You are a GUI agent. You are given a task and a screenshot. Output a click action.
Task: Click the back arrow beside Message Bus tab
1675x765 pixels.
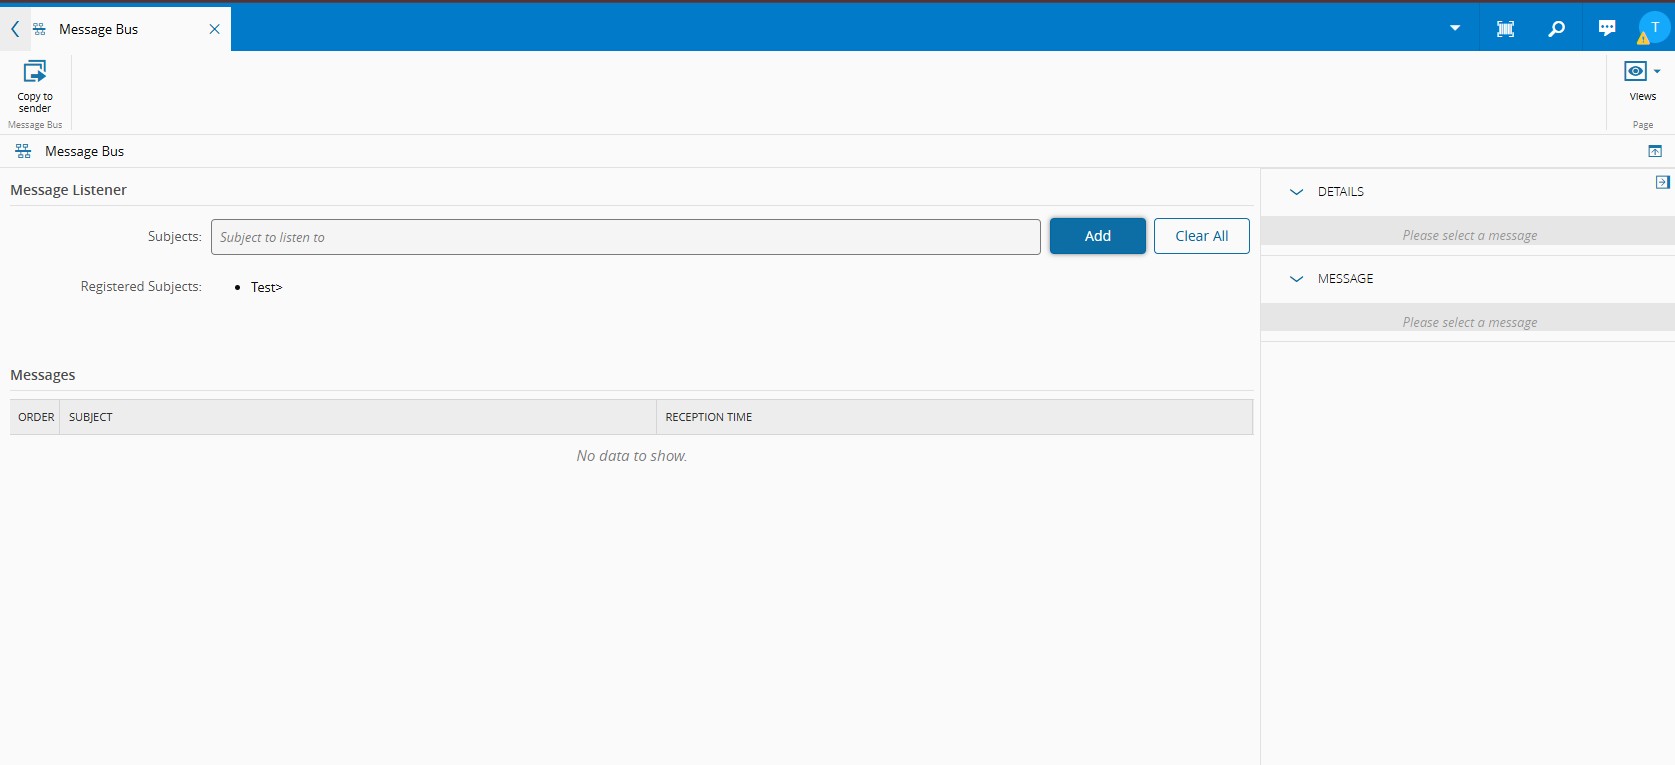click(15, 29)
